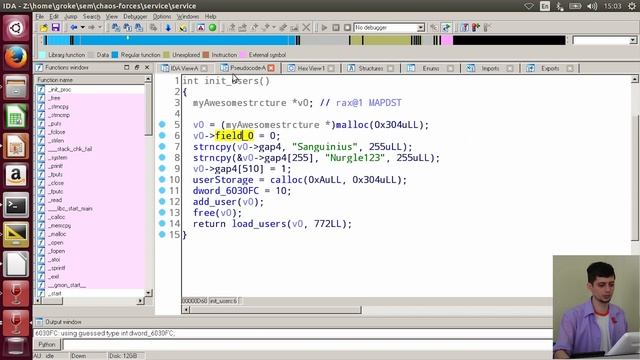
Task: Launch Firefox from the Ubuntu dock
Action: coord(16,57)
